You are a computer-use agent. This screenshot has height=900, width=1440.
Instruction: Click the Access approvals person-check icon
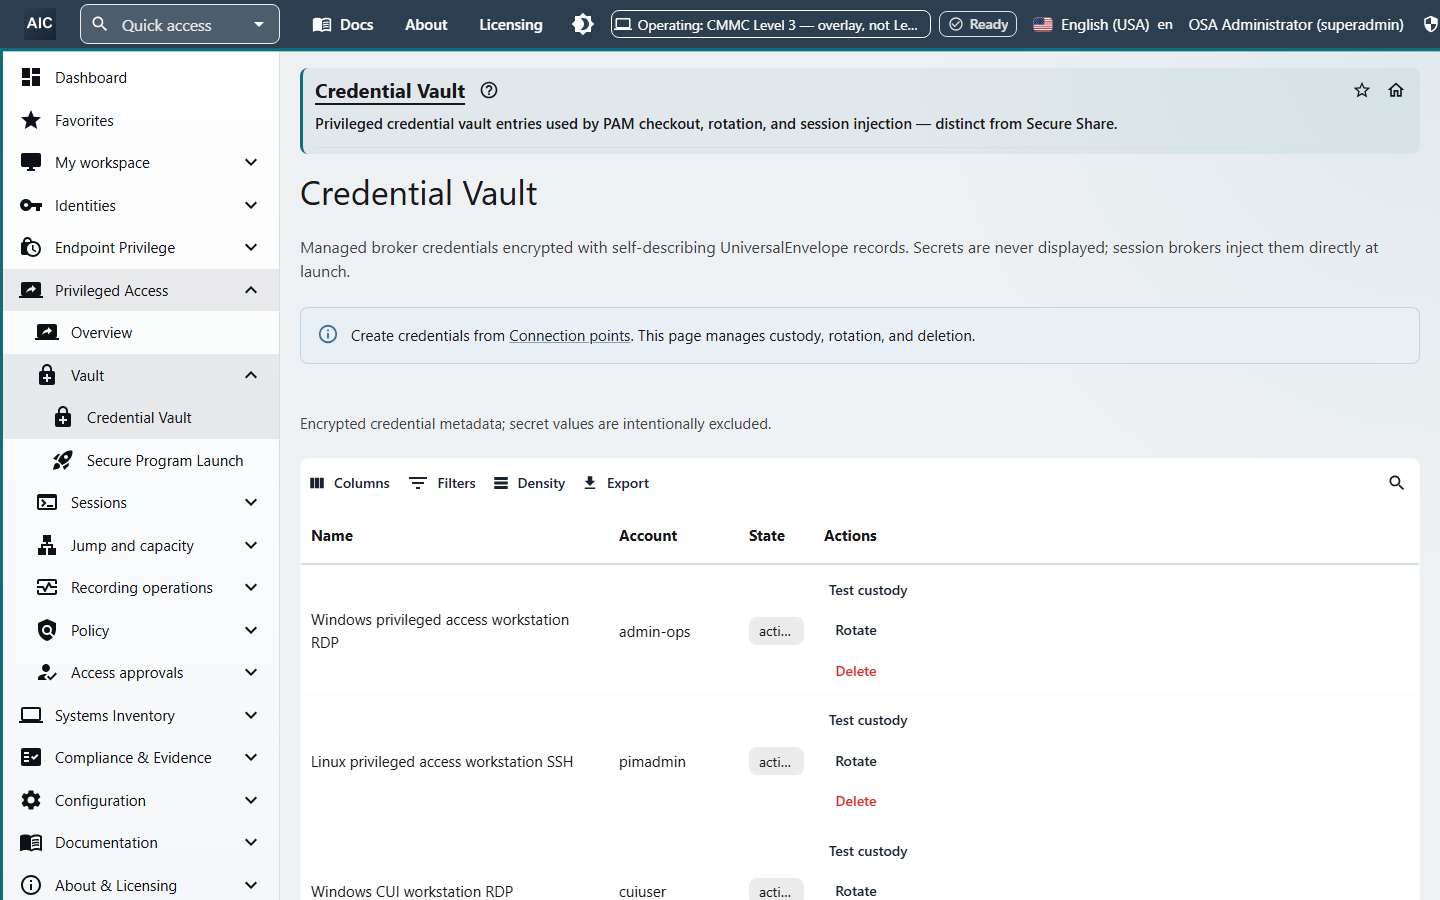point(47,673)
